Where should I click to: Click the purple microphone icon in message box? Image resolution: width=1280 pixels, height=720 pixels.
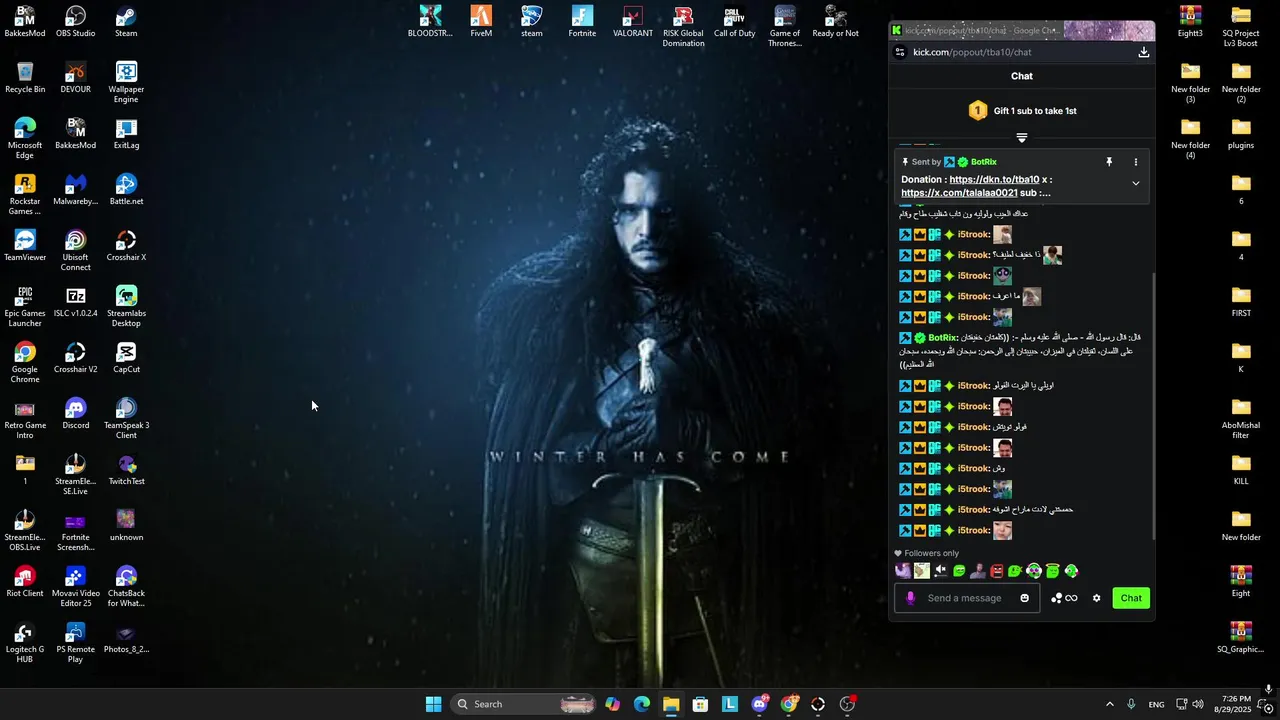[910, 598]
